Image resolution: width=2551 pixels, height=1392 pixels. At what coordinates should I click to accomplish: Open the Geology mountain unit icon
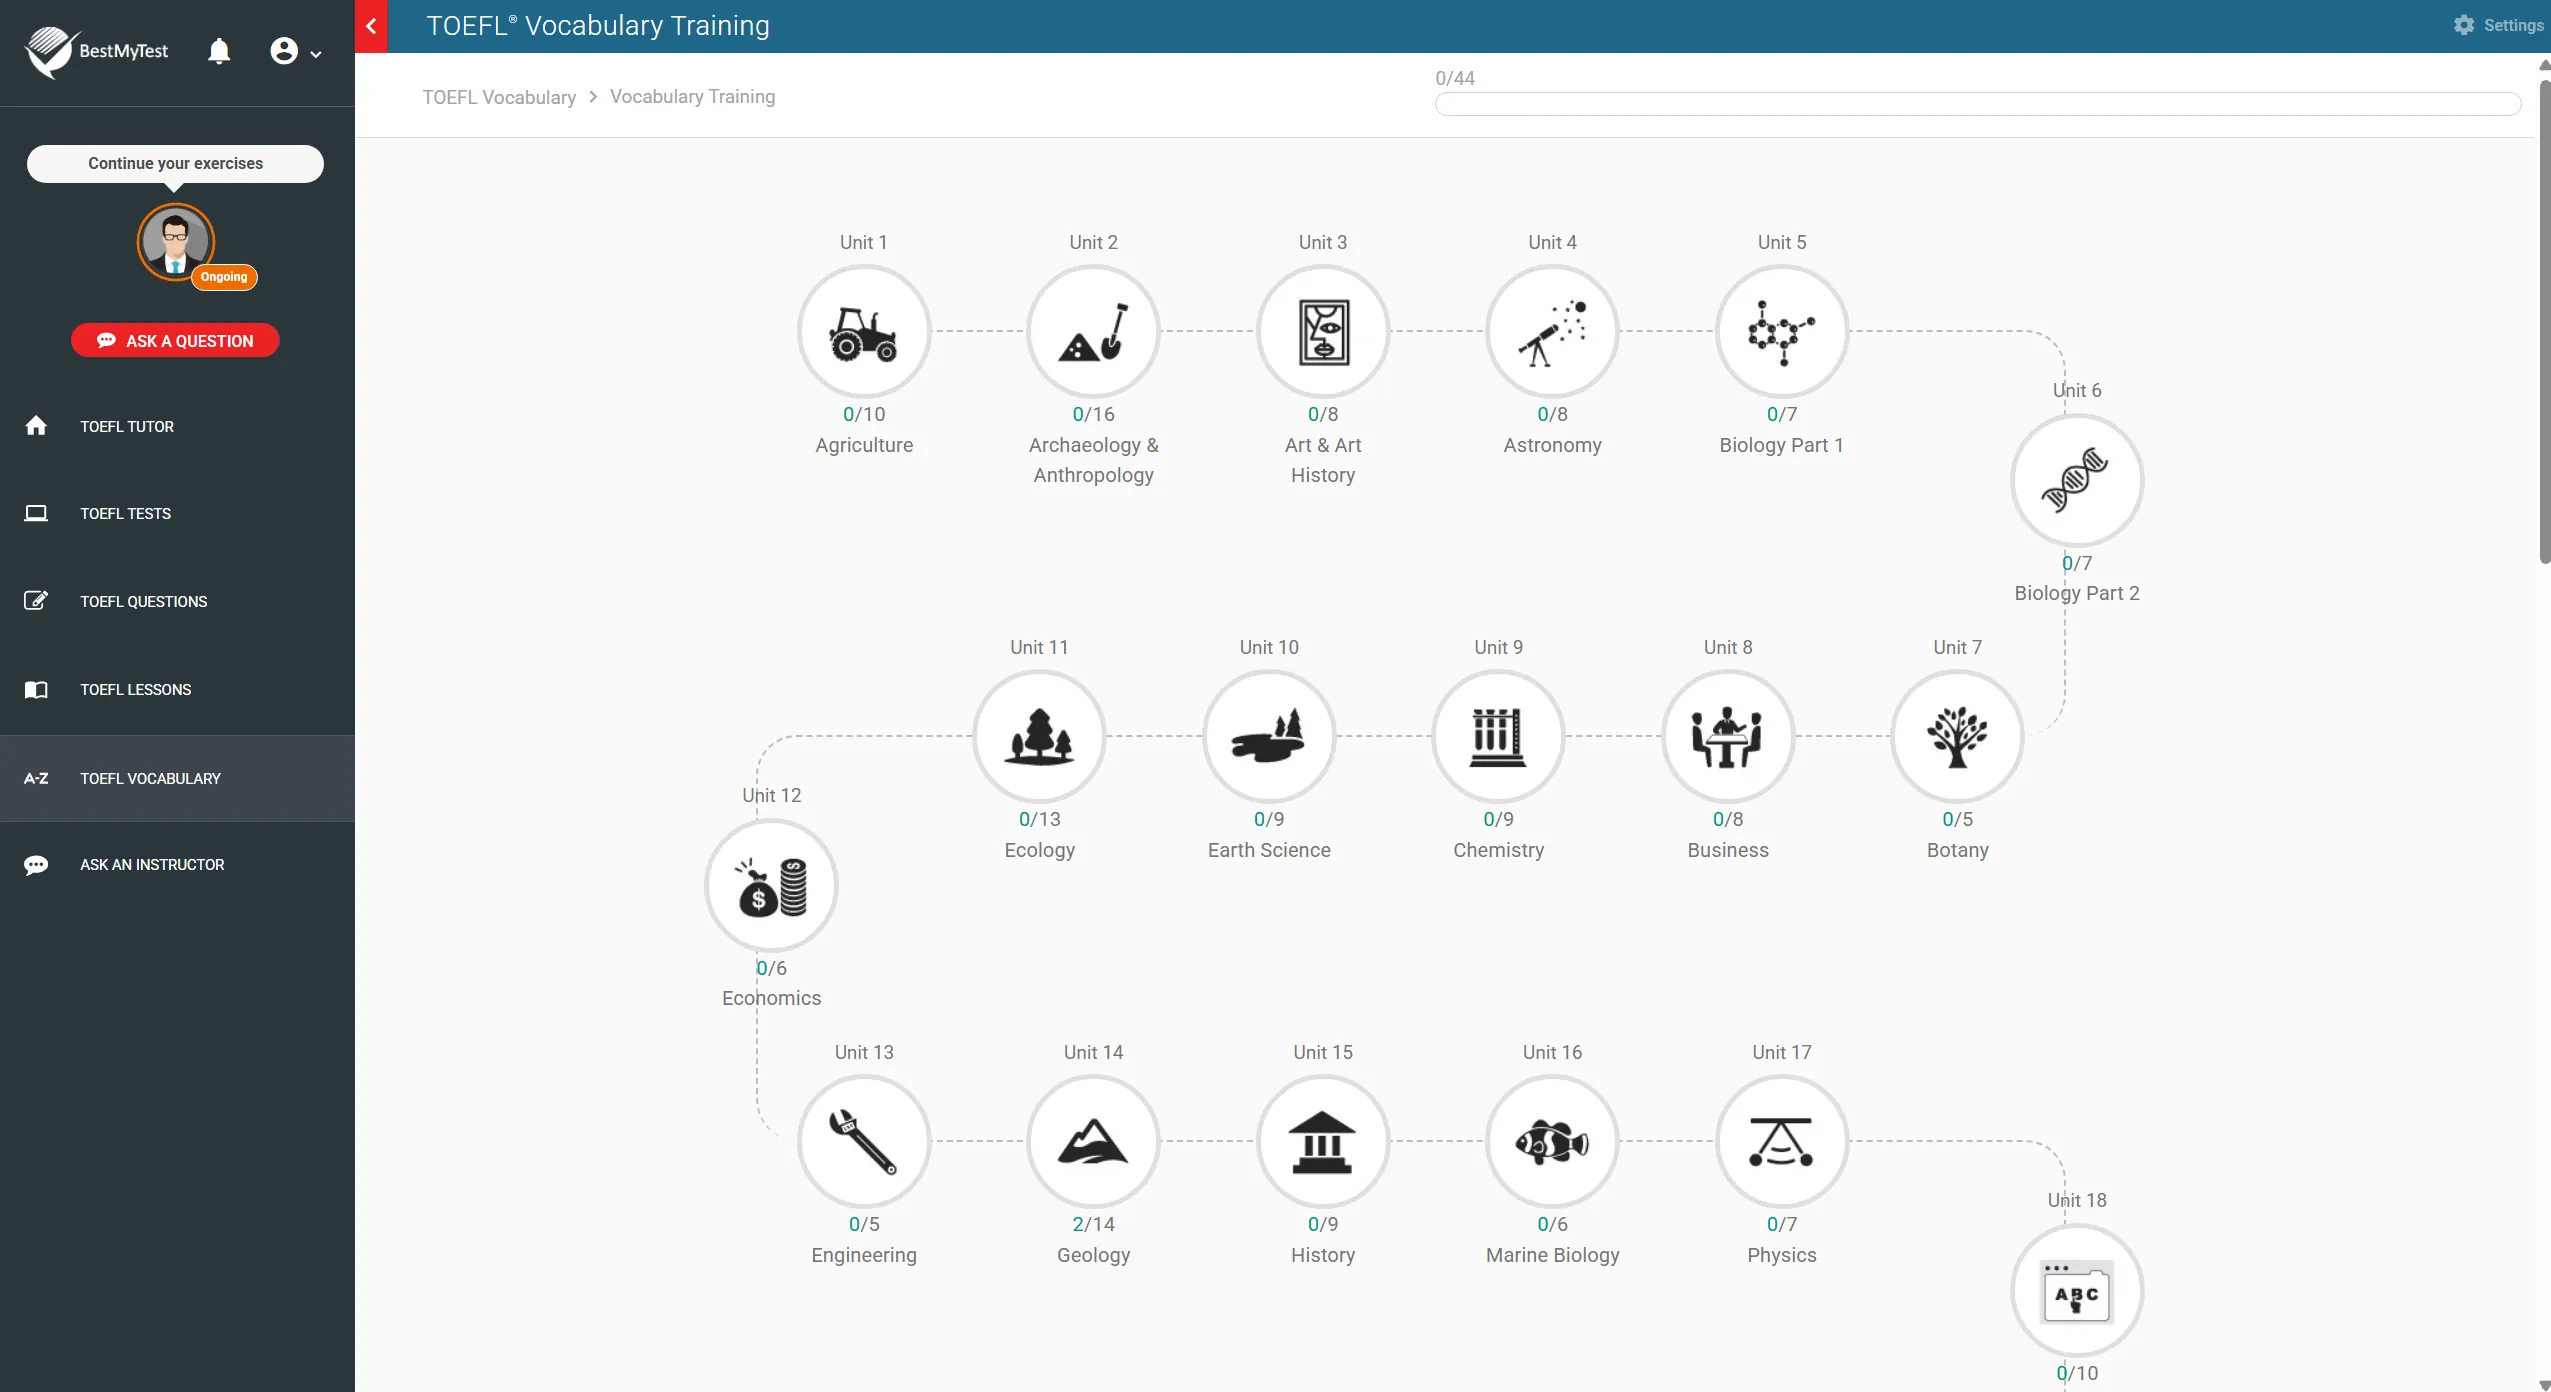click(x=1093, y=1141)
